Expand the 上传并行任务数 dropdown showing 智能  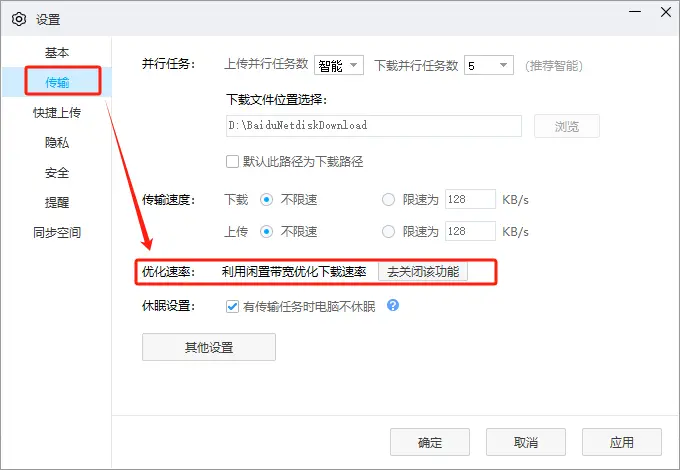339,65
